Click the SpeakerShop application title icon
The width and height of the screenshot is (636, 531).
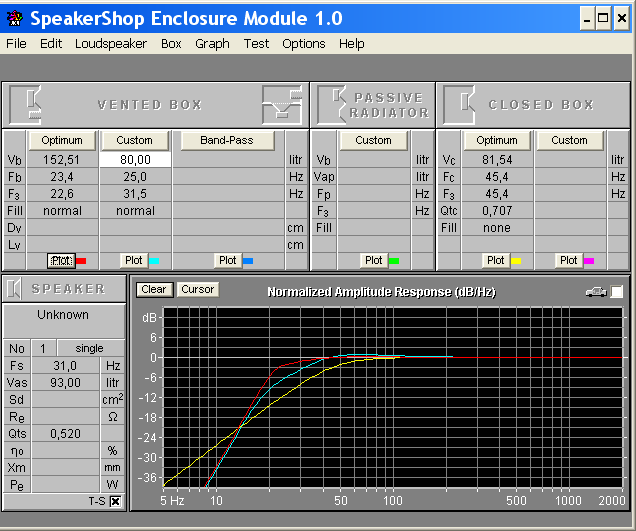click(x=15, y=18)
